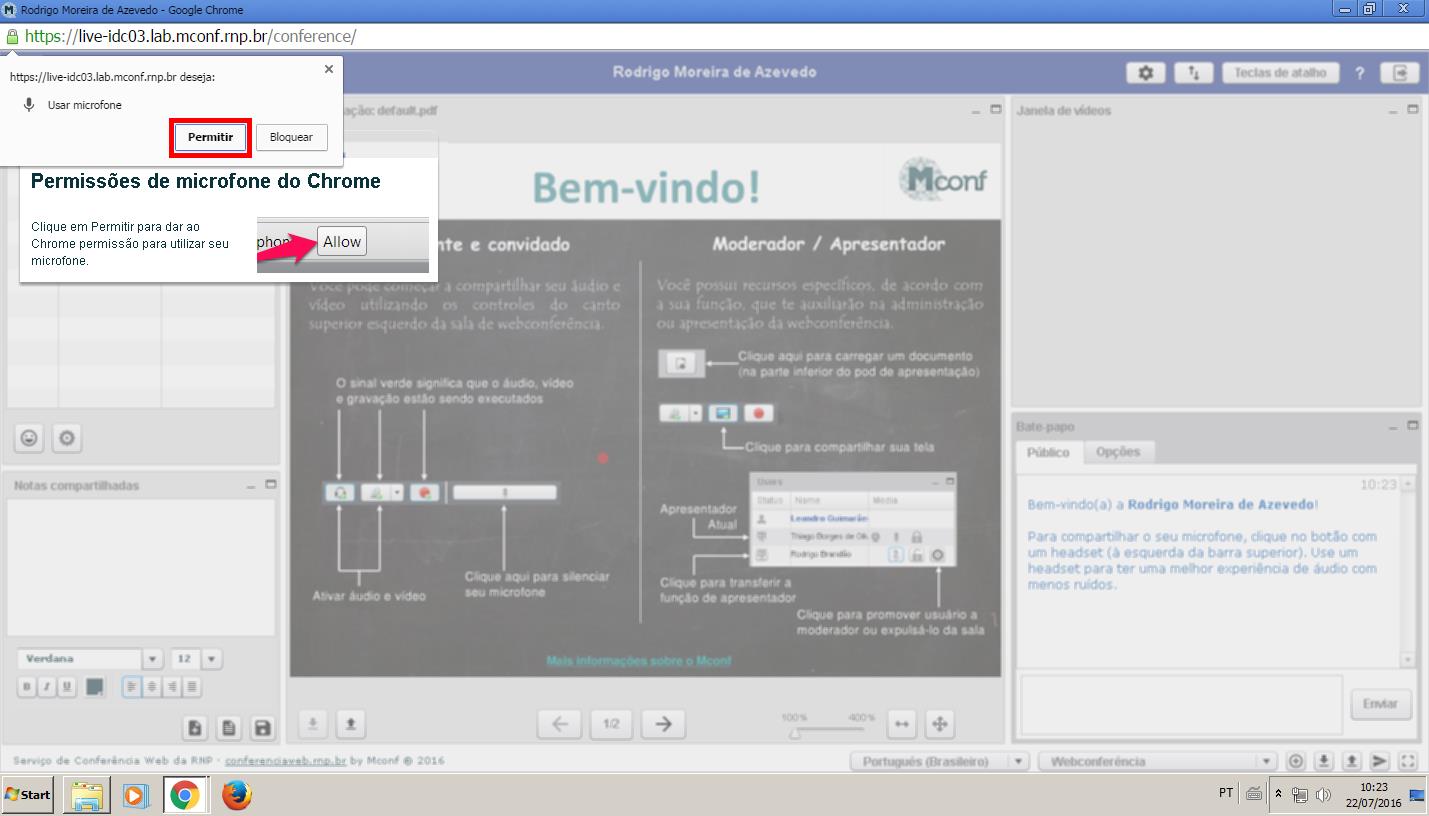Image resolution: width=1429 pixels, height=816 pixels.
Task: Click Enviar to send chat message
Action: point(1380,704)
